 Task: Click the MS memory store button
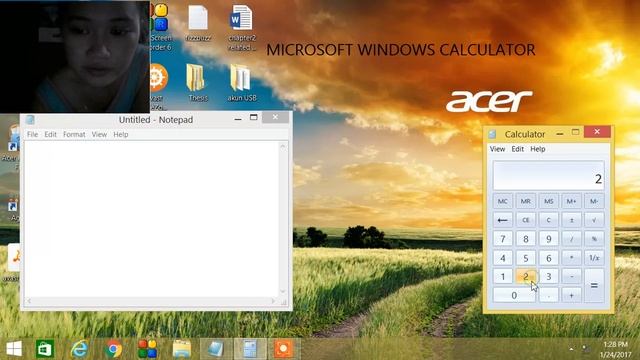[x=549, y=201]
